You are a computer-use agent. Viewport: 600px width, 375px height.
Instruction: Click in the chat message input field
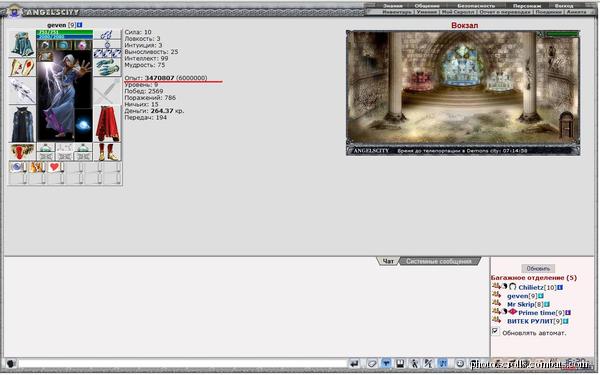[183, 364]
